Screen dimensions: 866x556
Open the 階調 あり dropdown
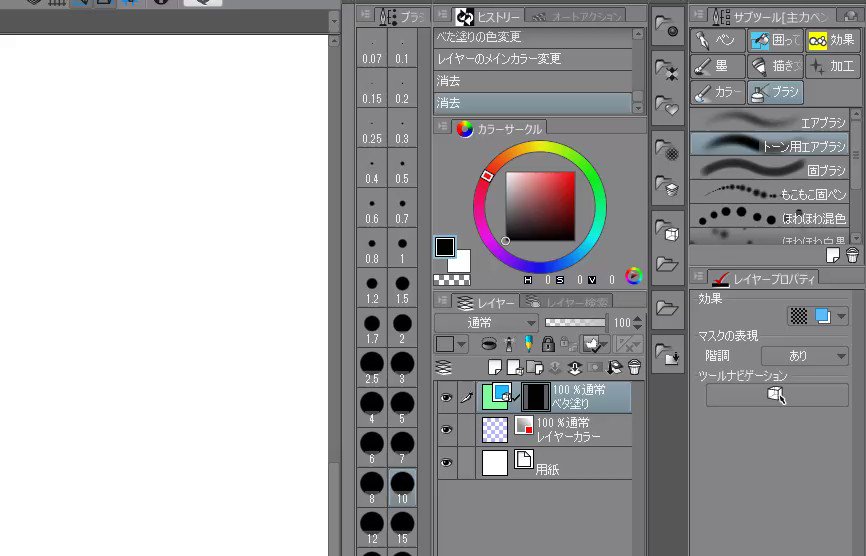805,356
